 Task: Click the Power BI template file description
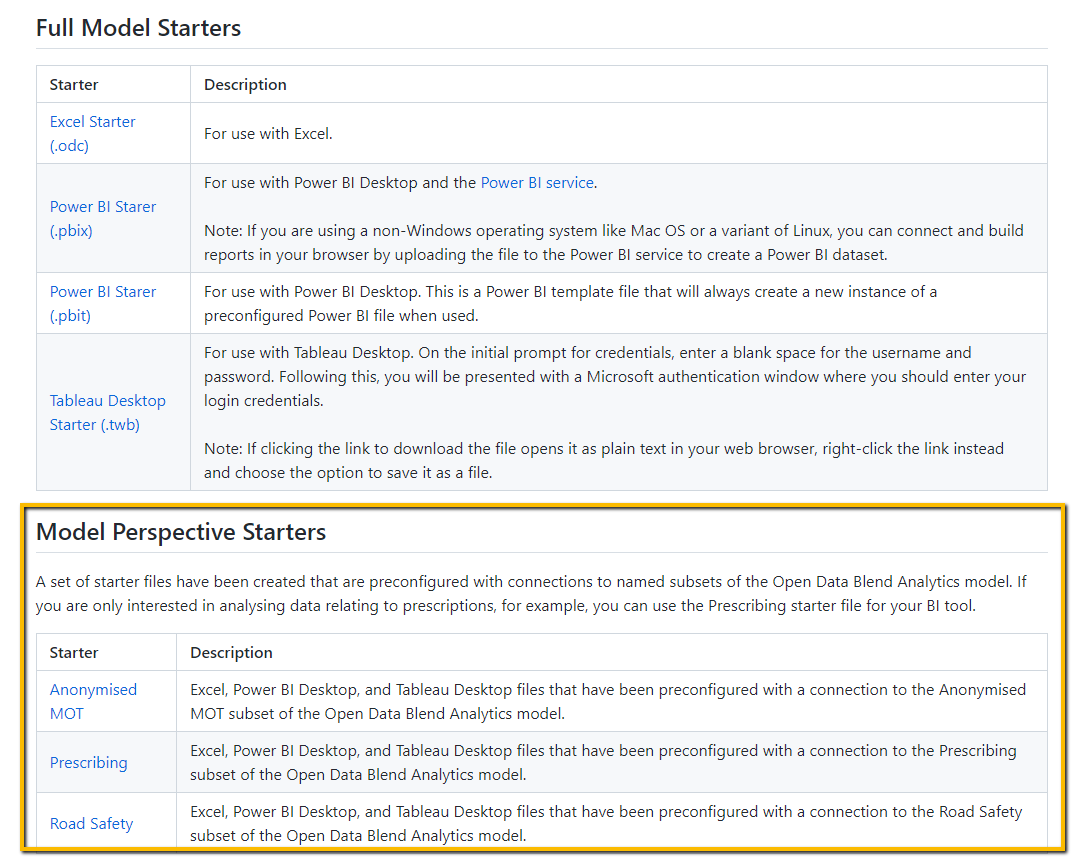coord(570,304)
